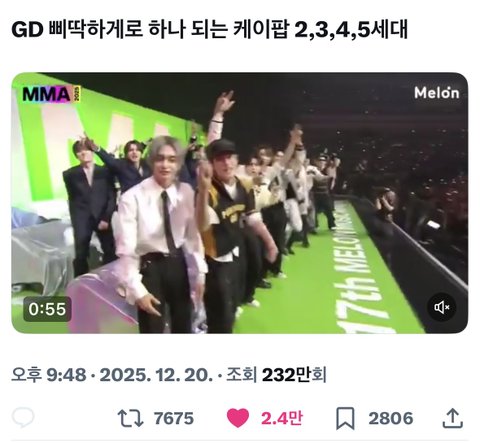Tap the retweet arrows icon
The image size is (480, 443).
pos(130,418)
